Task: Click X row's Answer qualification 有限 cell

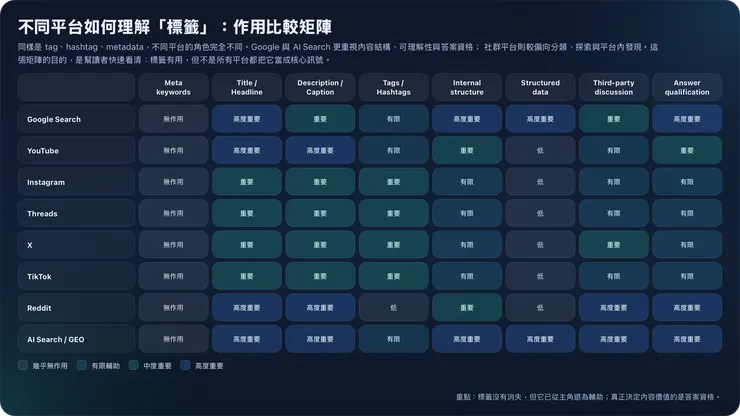Action: coord(687,245)
